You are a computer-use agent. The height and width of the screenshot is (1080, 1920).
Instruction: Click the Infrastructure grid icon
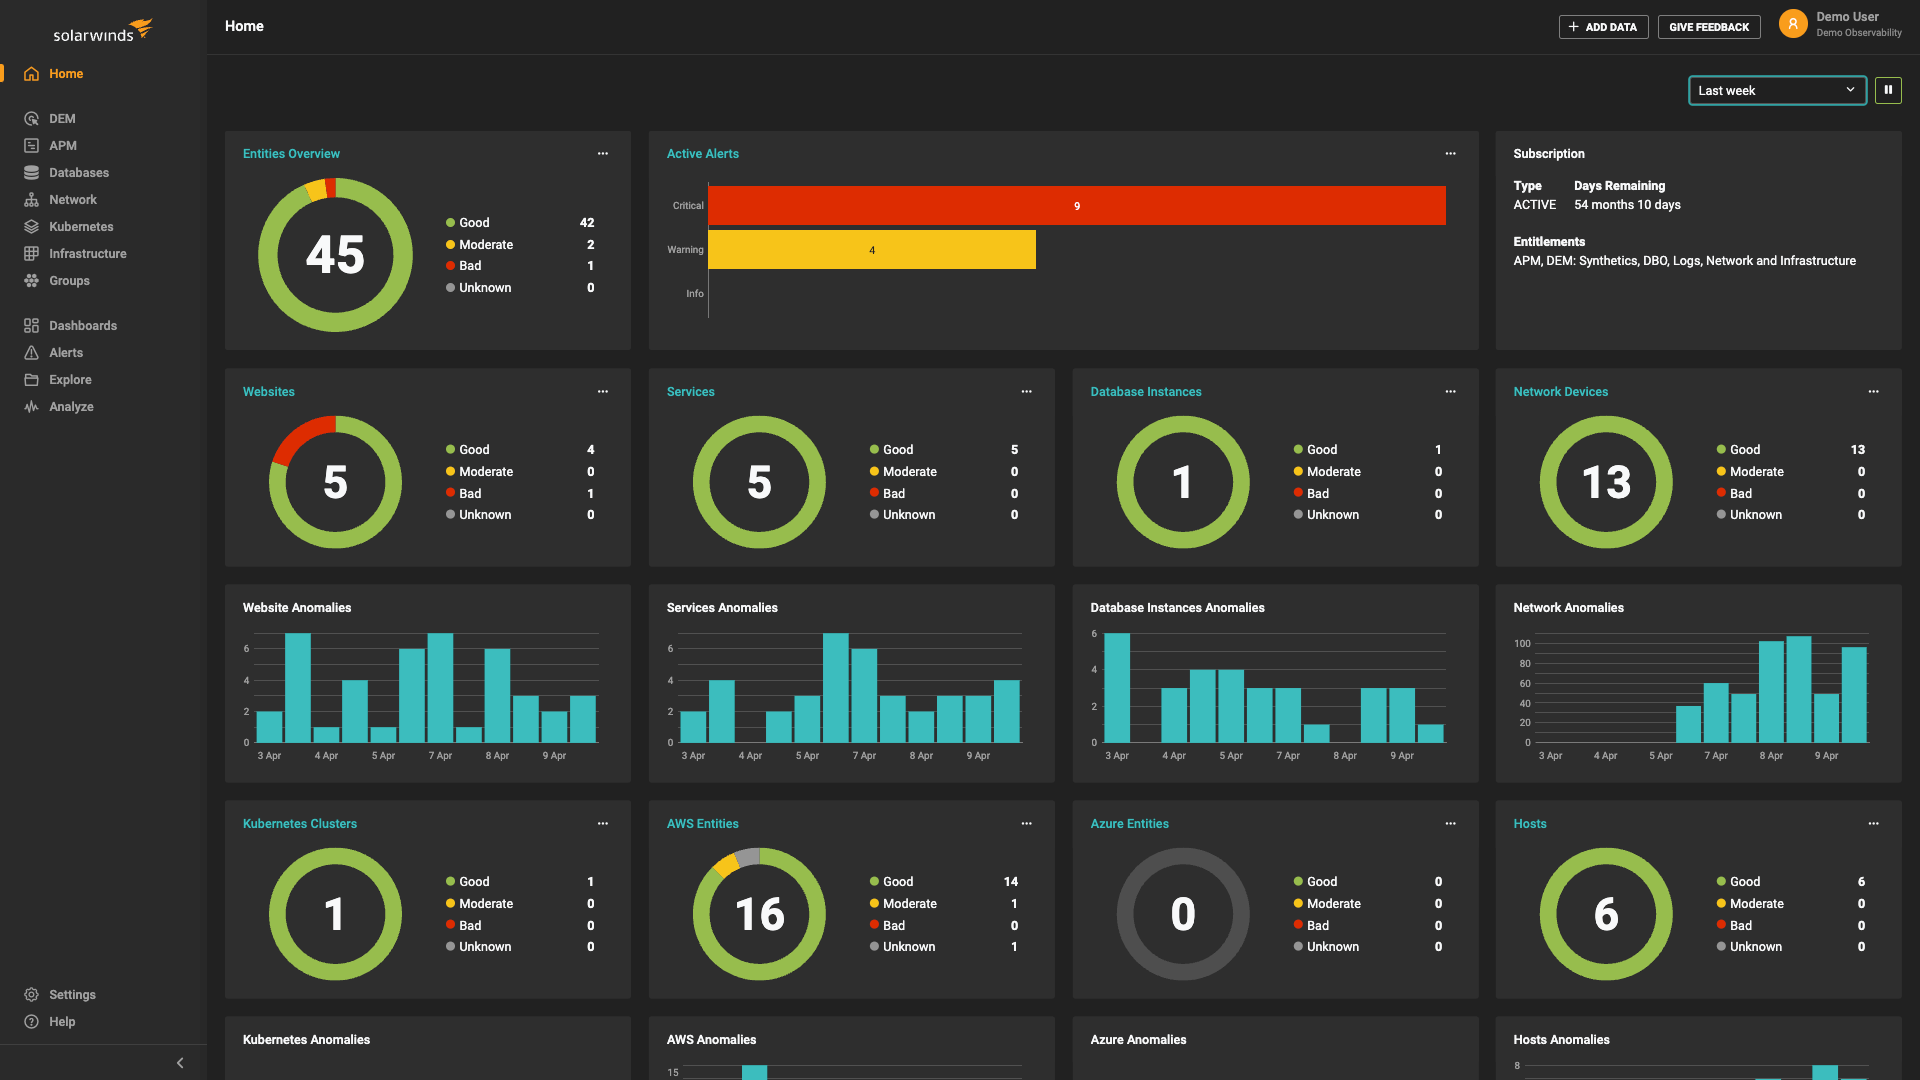(31, 254)
